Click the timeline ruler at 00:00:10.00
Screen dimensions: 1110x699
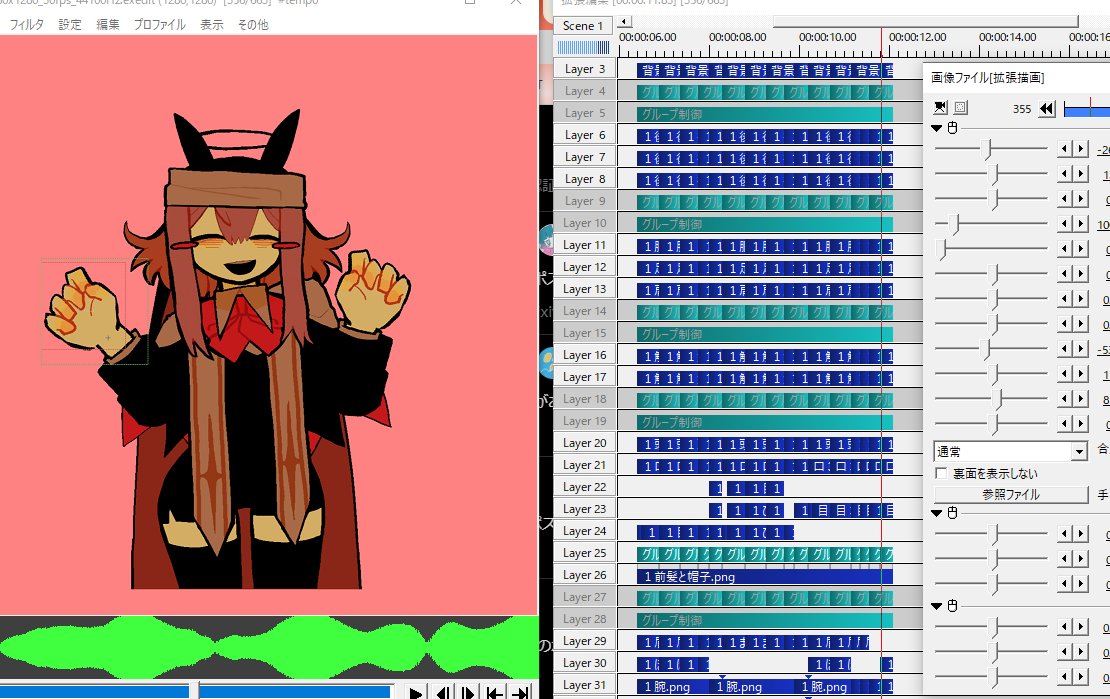click(x=827, y=37)
